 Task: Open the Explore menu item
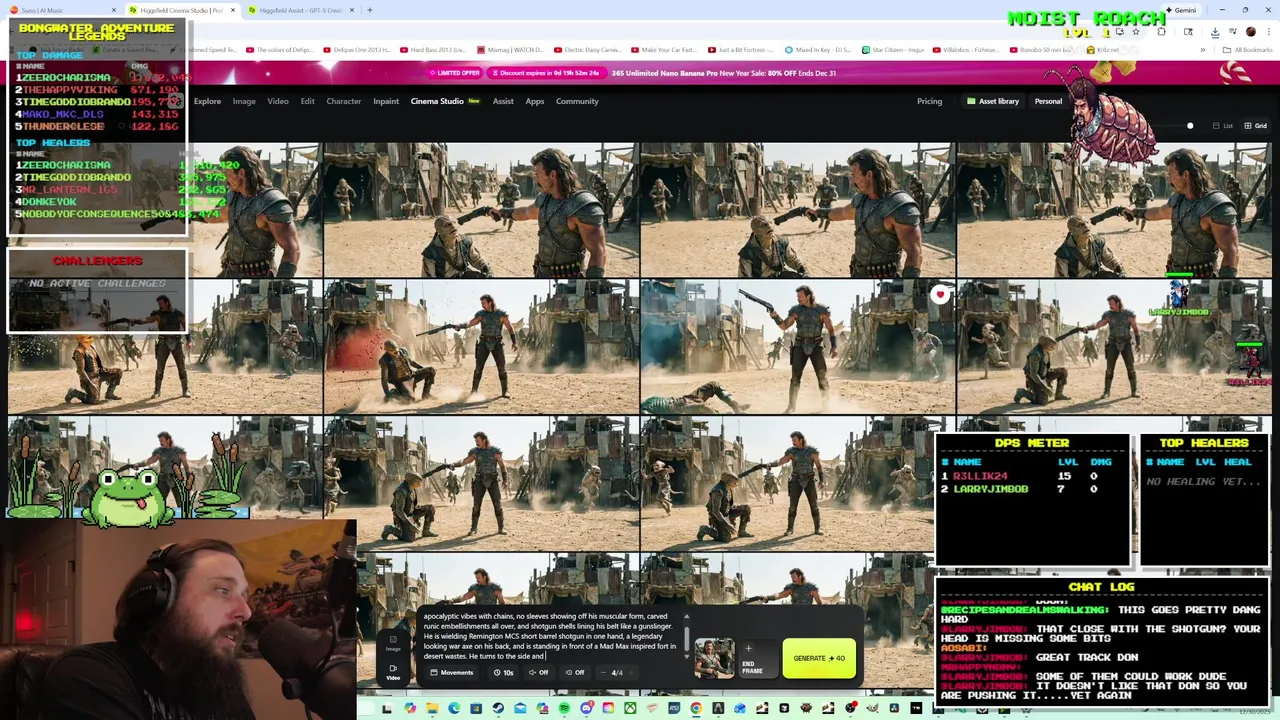tap(207, 101)
